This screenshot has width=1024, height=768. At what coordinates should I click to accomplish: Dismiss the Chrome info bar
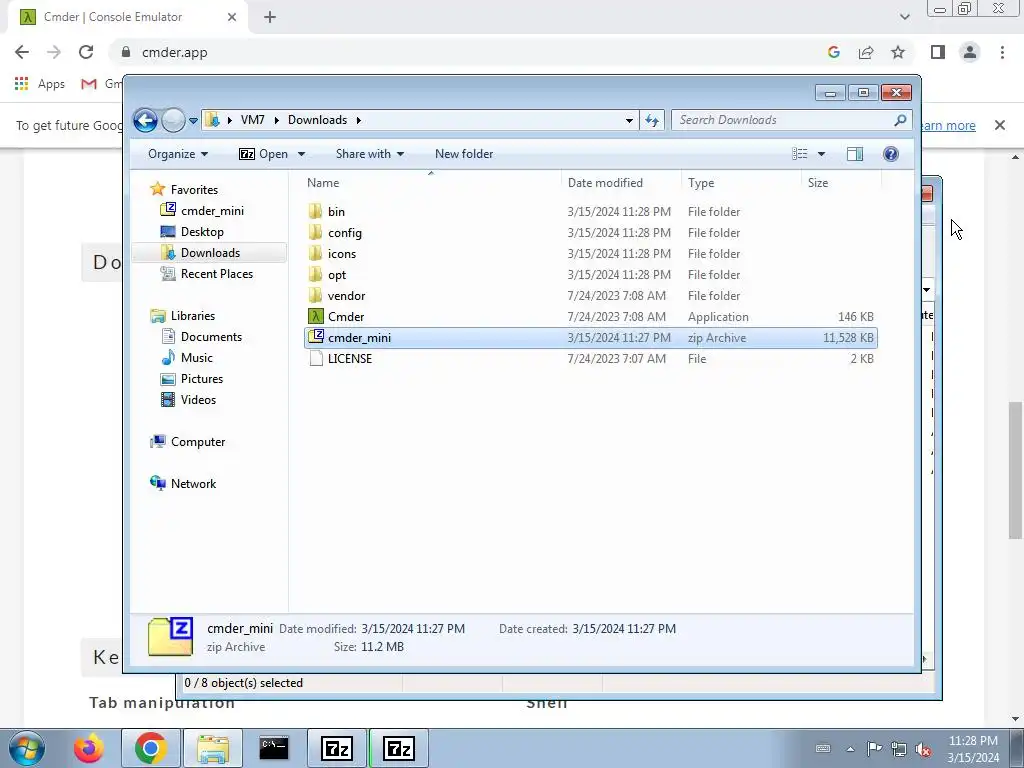point(1000,125)
